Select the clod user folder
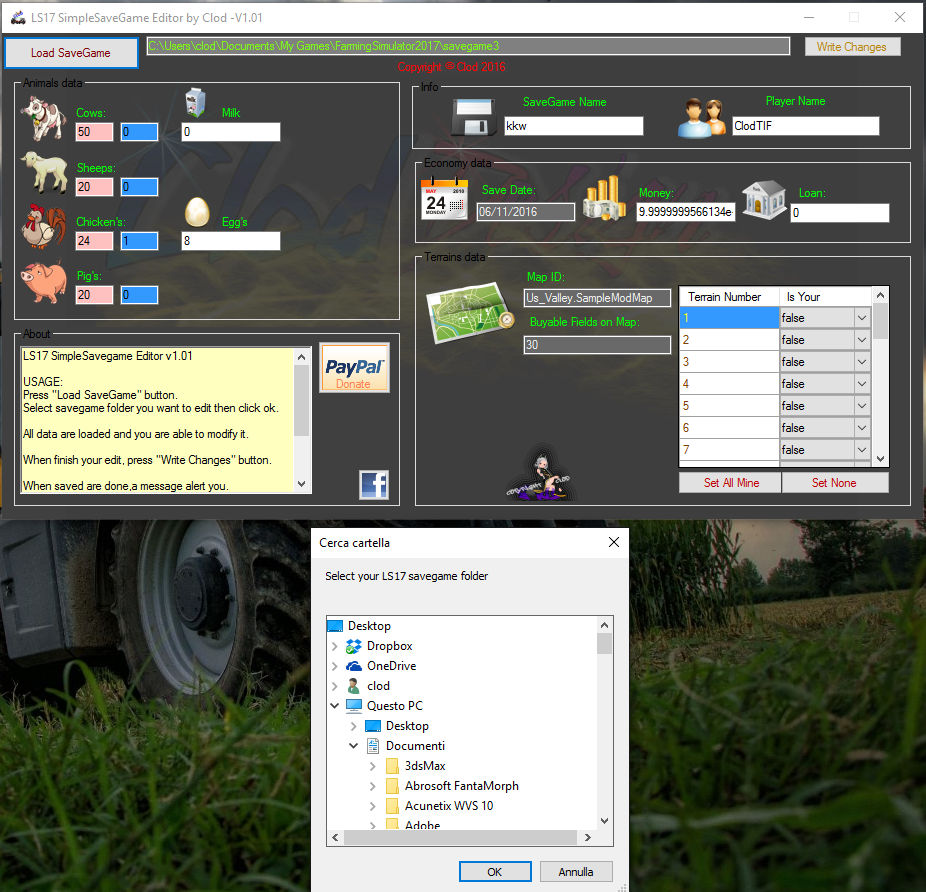This screenshot has width=926, height=892. coord(378,686)
